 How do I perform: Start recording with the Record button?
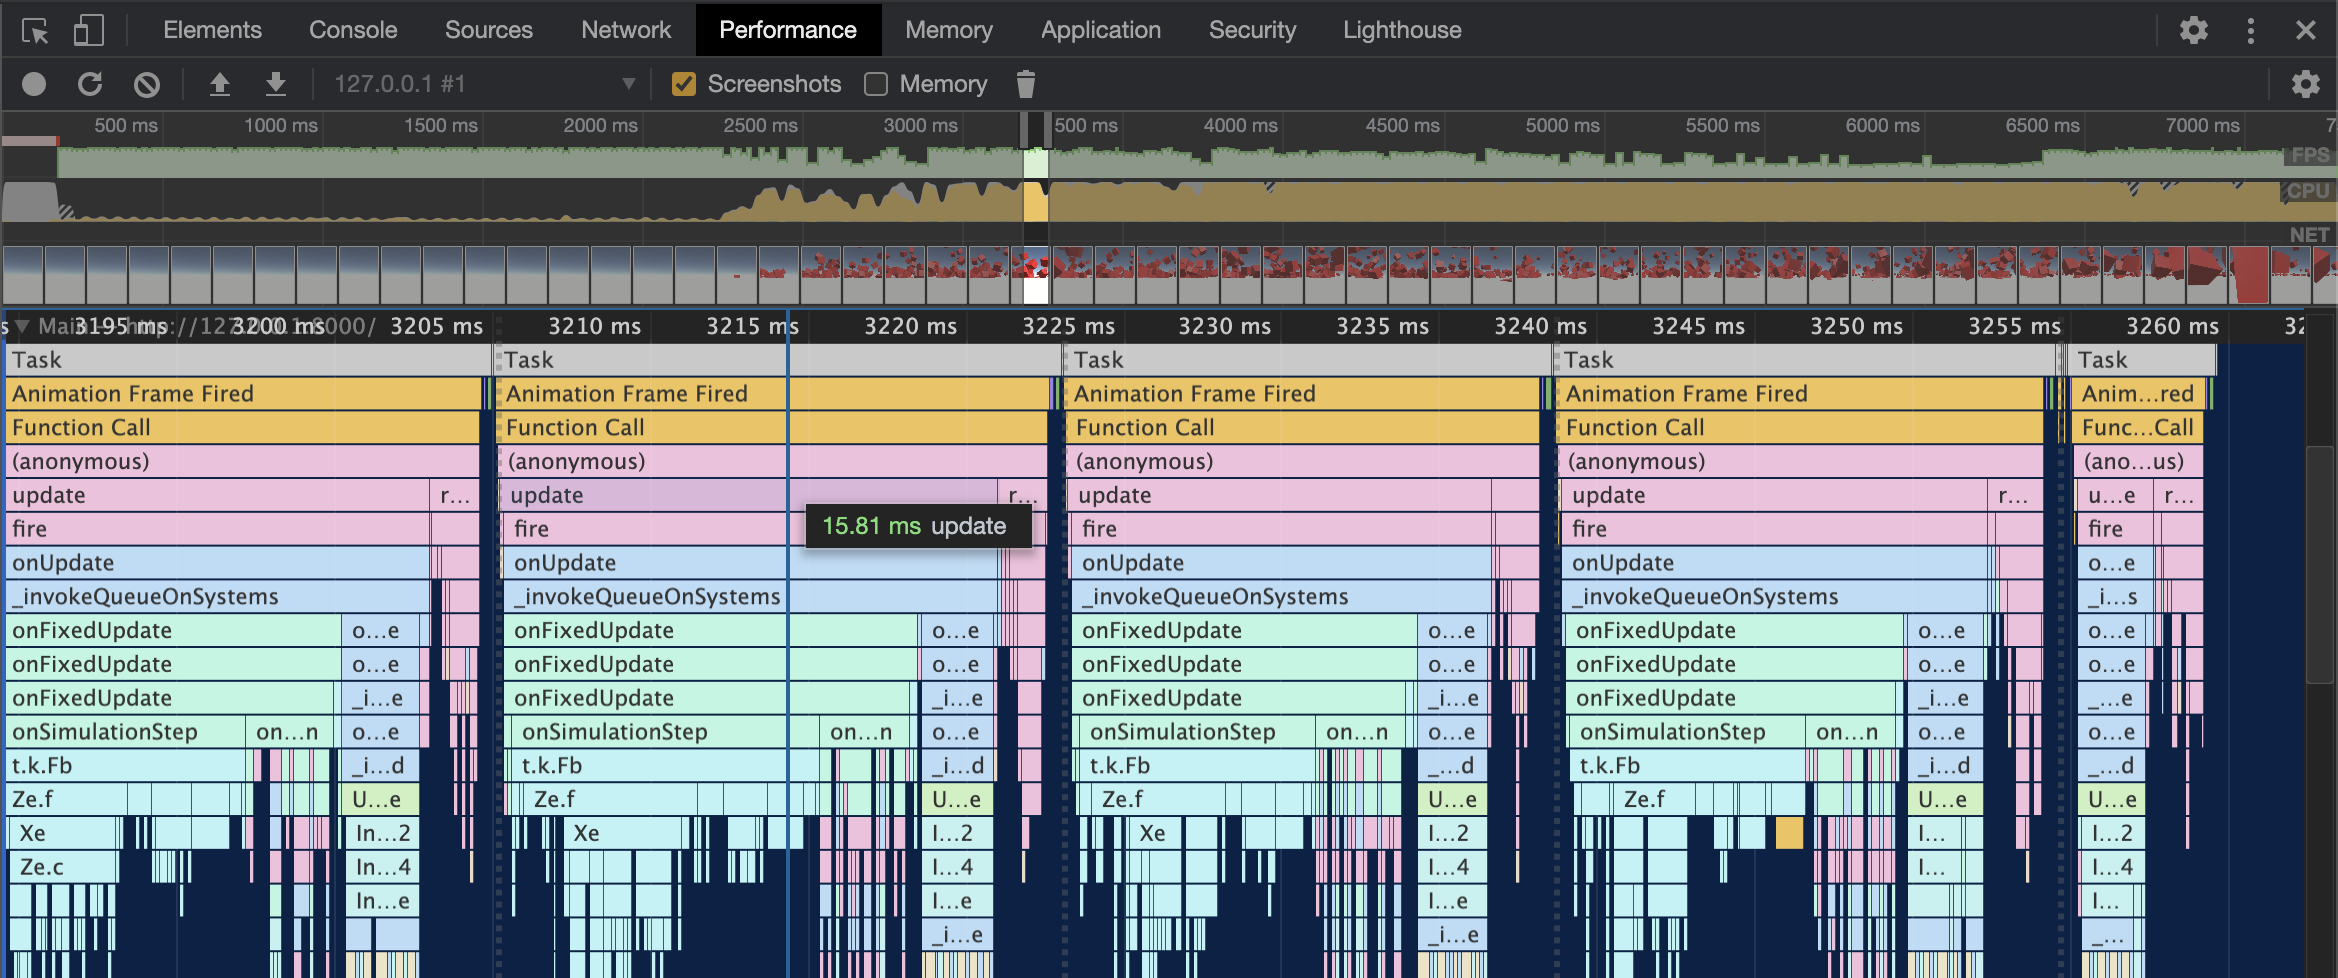click(34, 84)
